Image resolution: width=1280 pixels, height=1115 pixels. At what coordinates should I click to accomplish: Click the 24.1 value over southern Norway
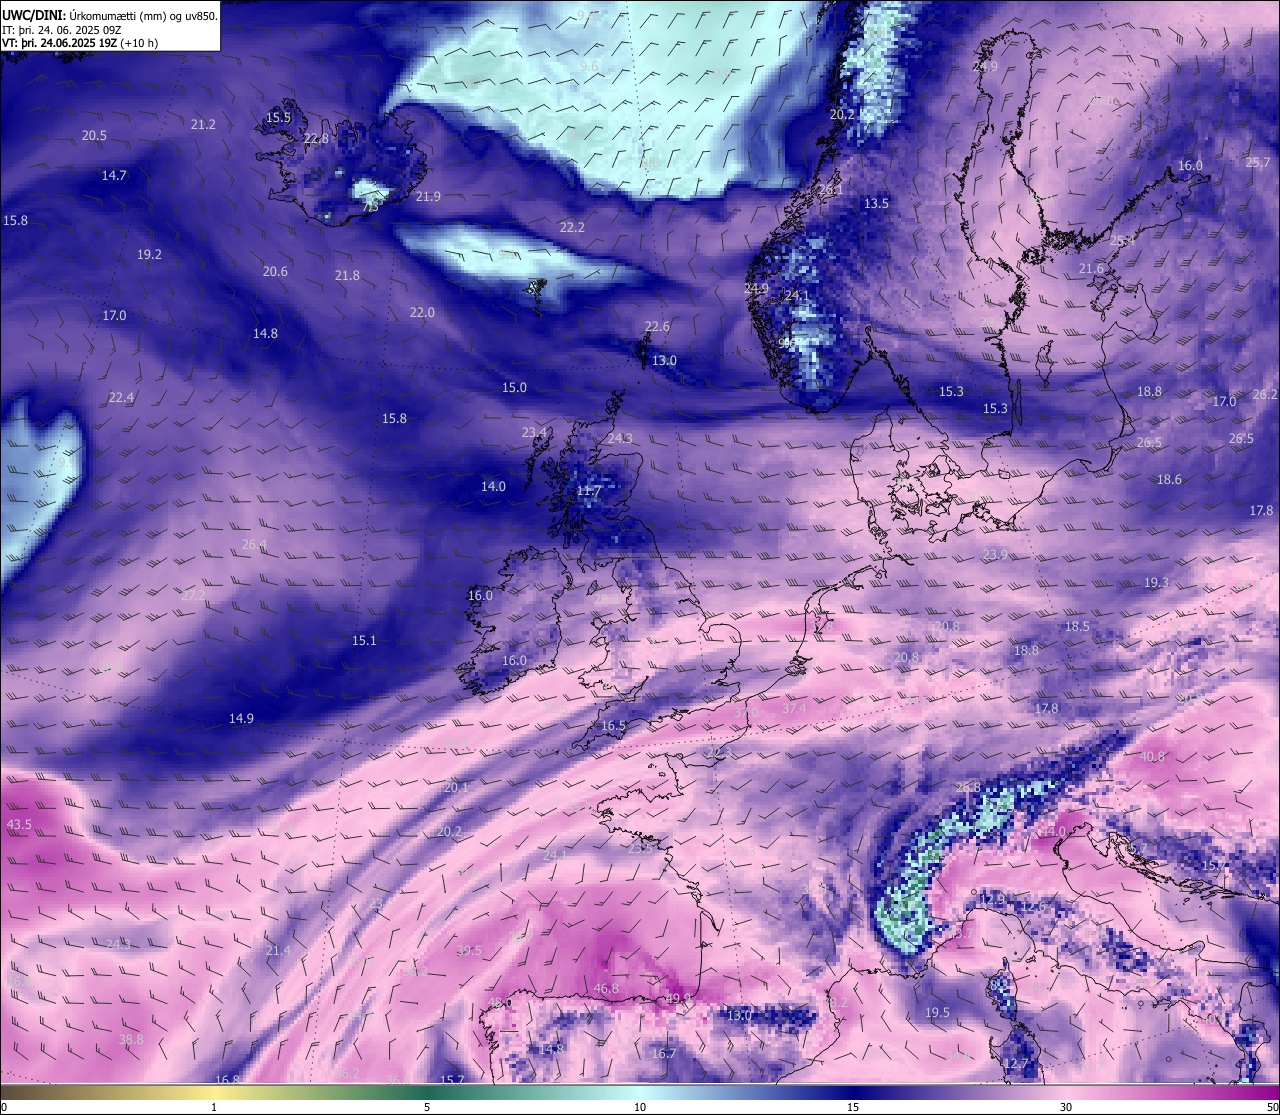(797, 295)
